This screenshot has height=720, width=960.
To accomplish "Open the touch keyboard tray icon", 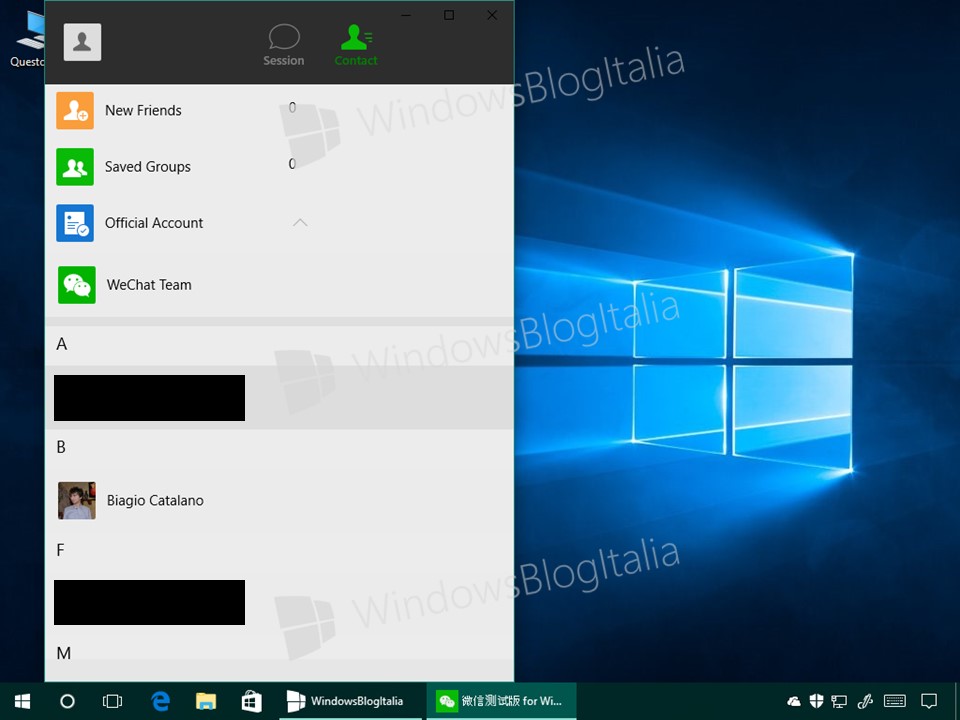I will 895,701.
